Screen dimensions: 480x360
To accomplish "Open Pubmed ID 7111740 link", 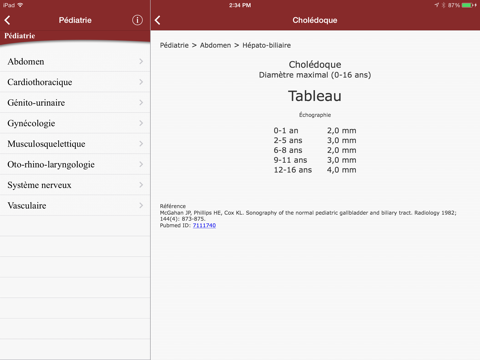I will click(204, 226).
